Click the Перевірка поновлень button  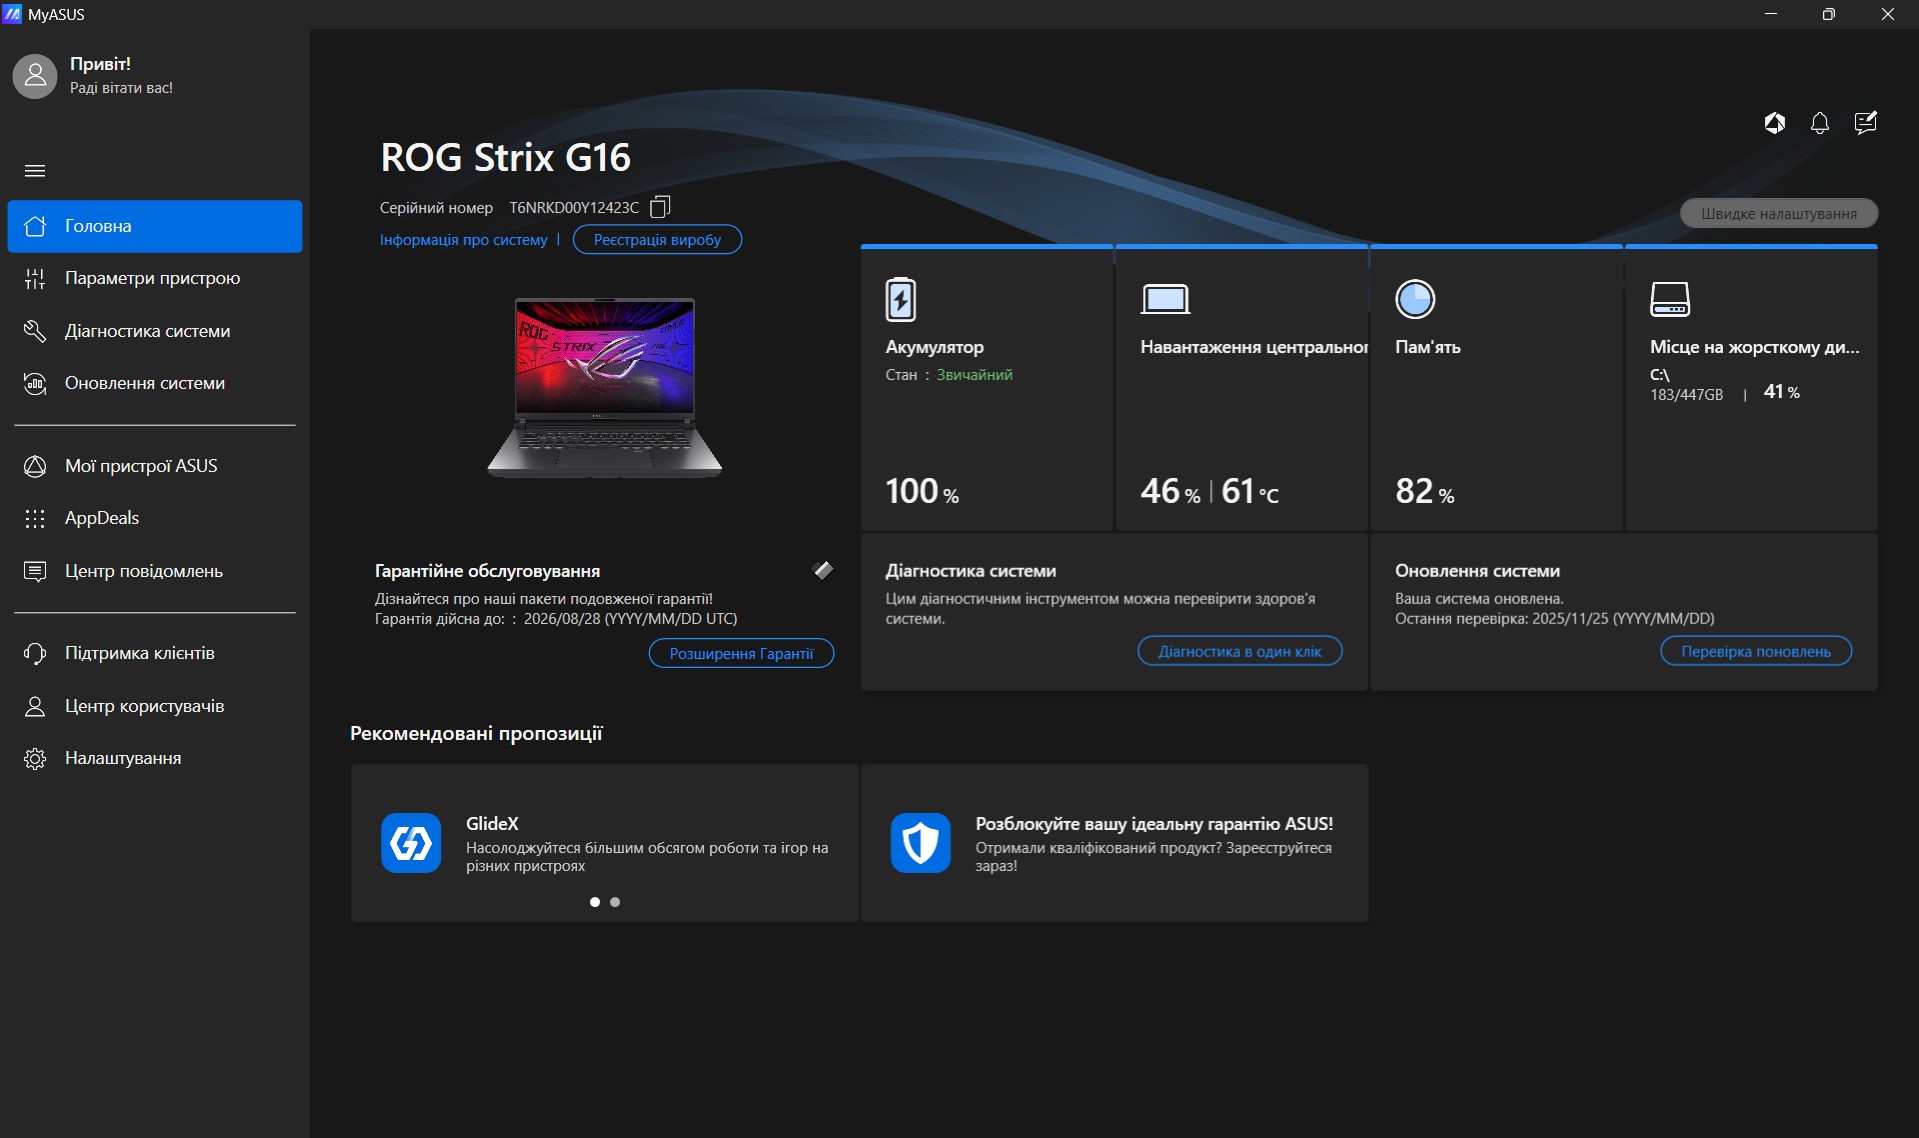[1755, 651]
